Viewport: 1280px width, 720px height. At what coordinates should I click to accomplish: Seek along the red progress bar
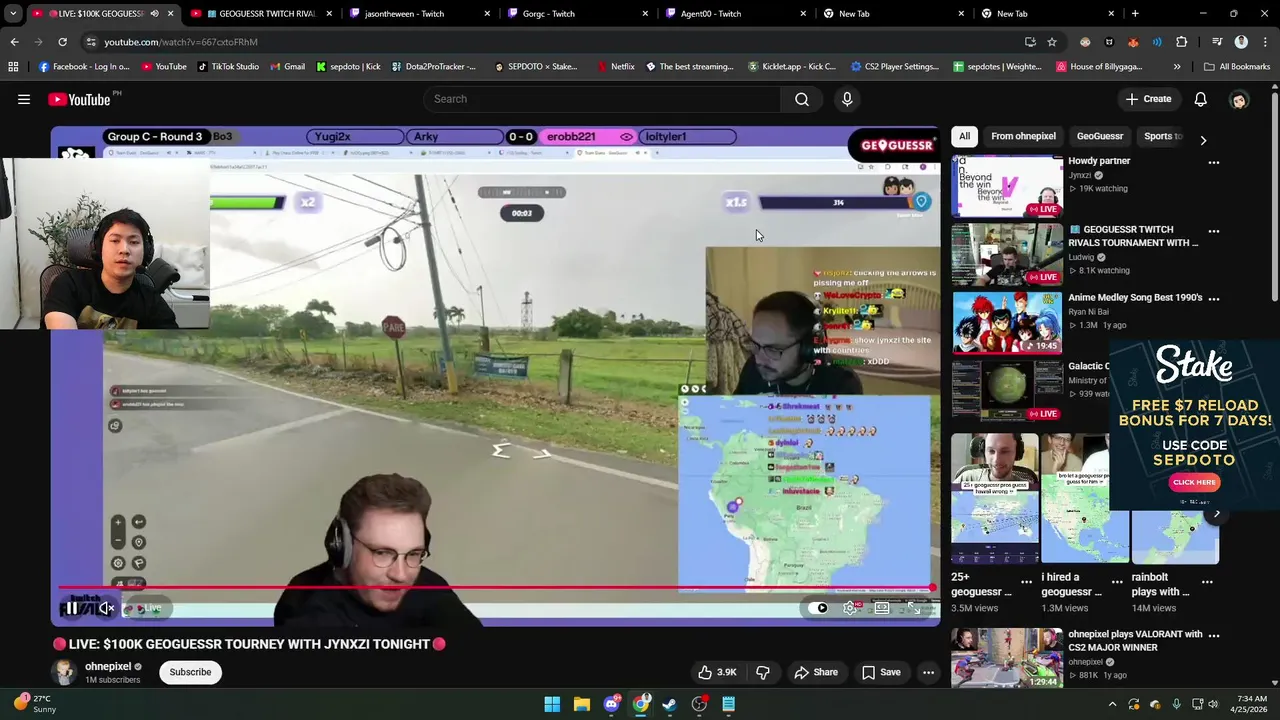(x=495, y=588)
